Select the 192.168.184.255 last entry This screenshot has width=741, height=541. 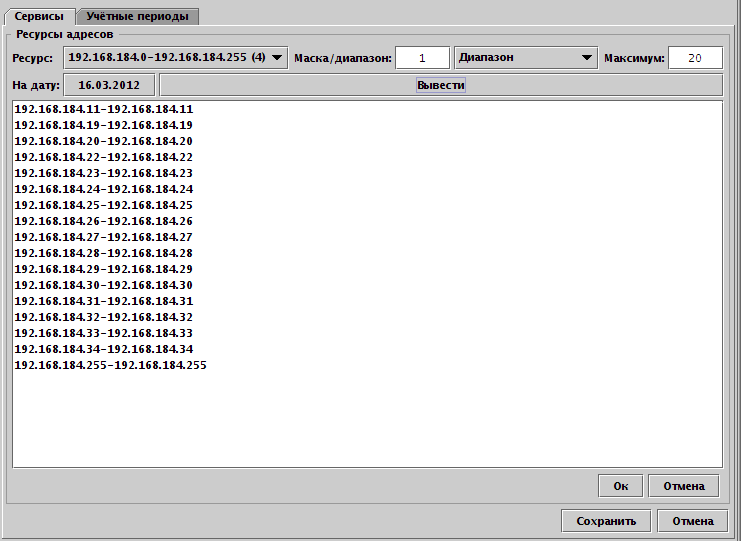[110, 365]
